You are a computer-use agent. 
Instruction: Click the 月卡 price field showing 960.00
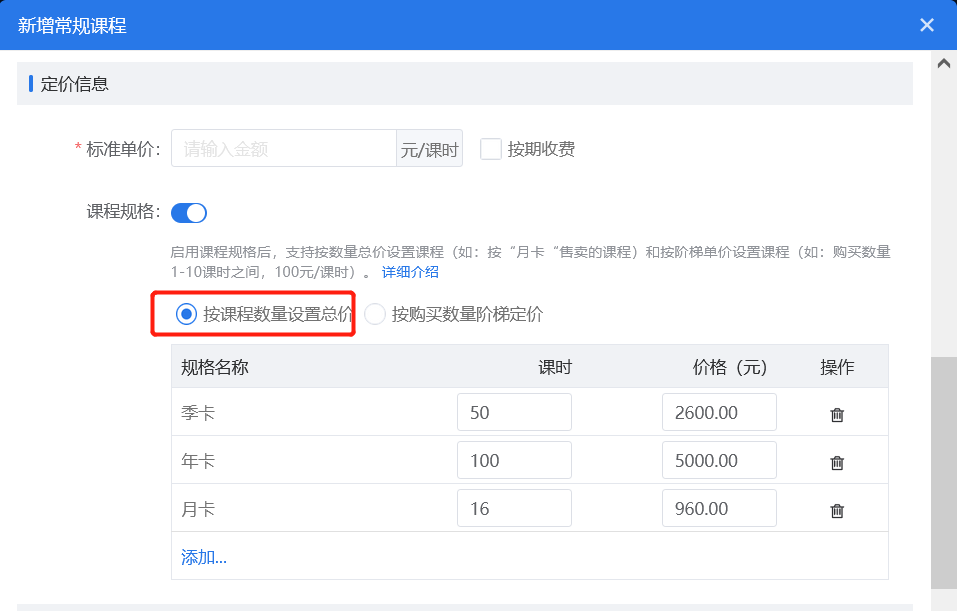718,507
